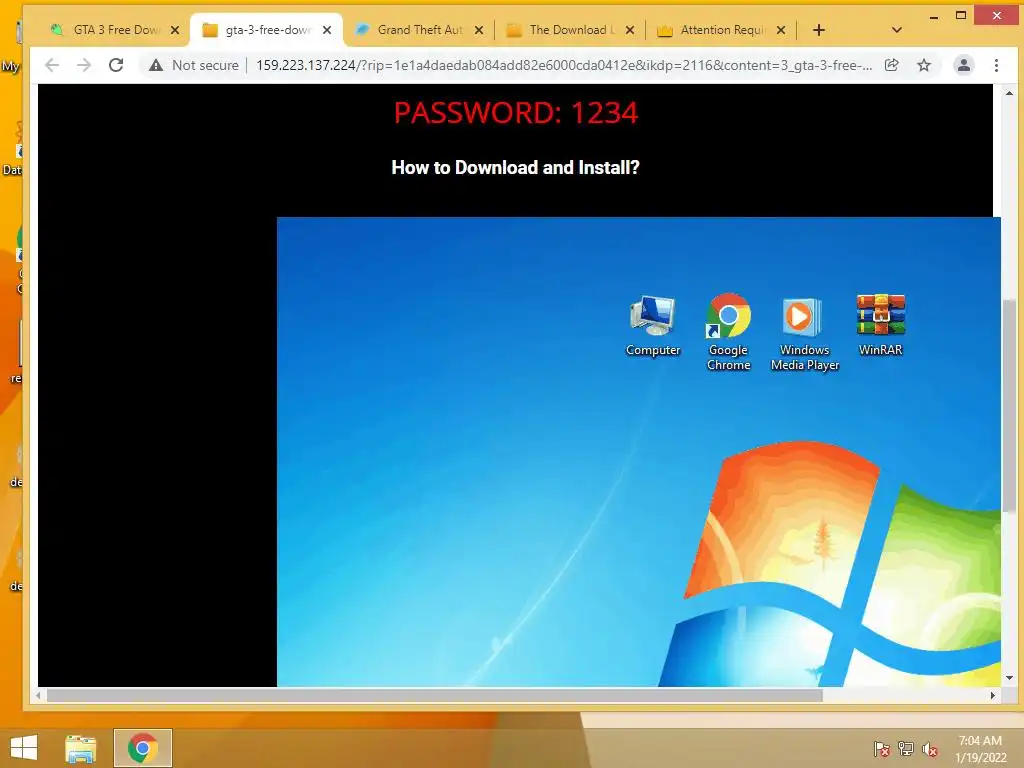1024x768 pixels.
Task: Bookmark this page with the star
Action: point(923,65)
